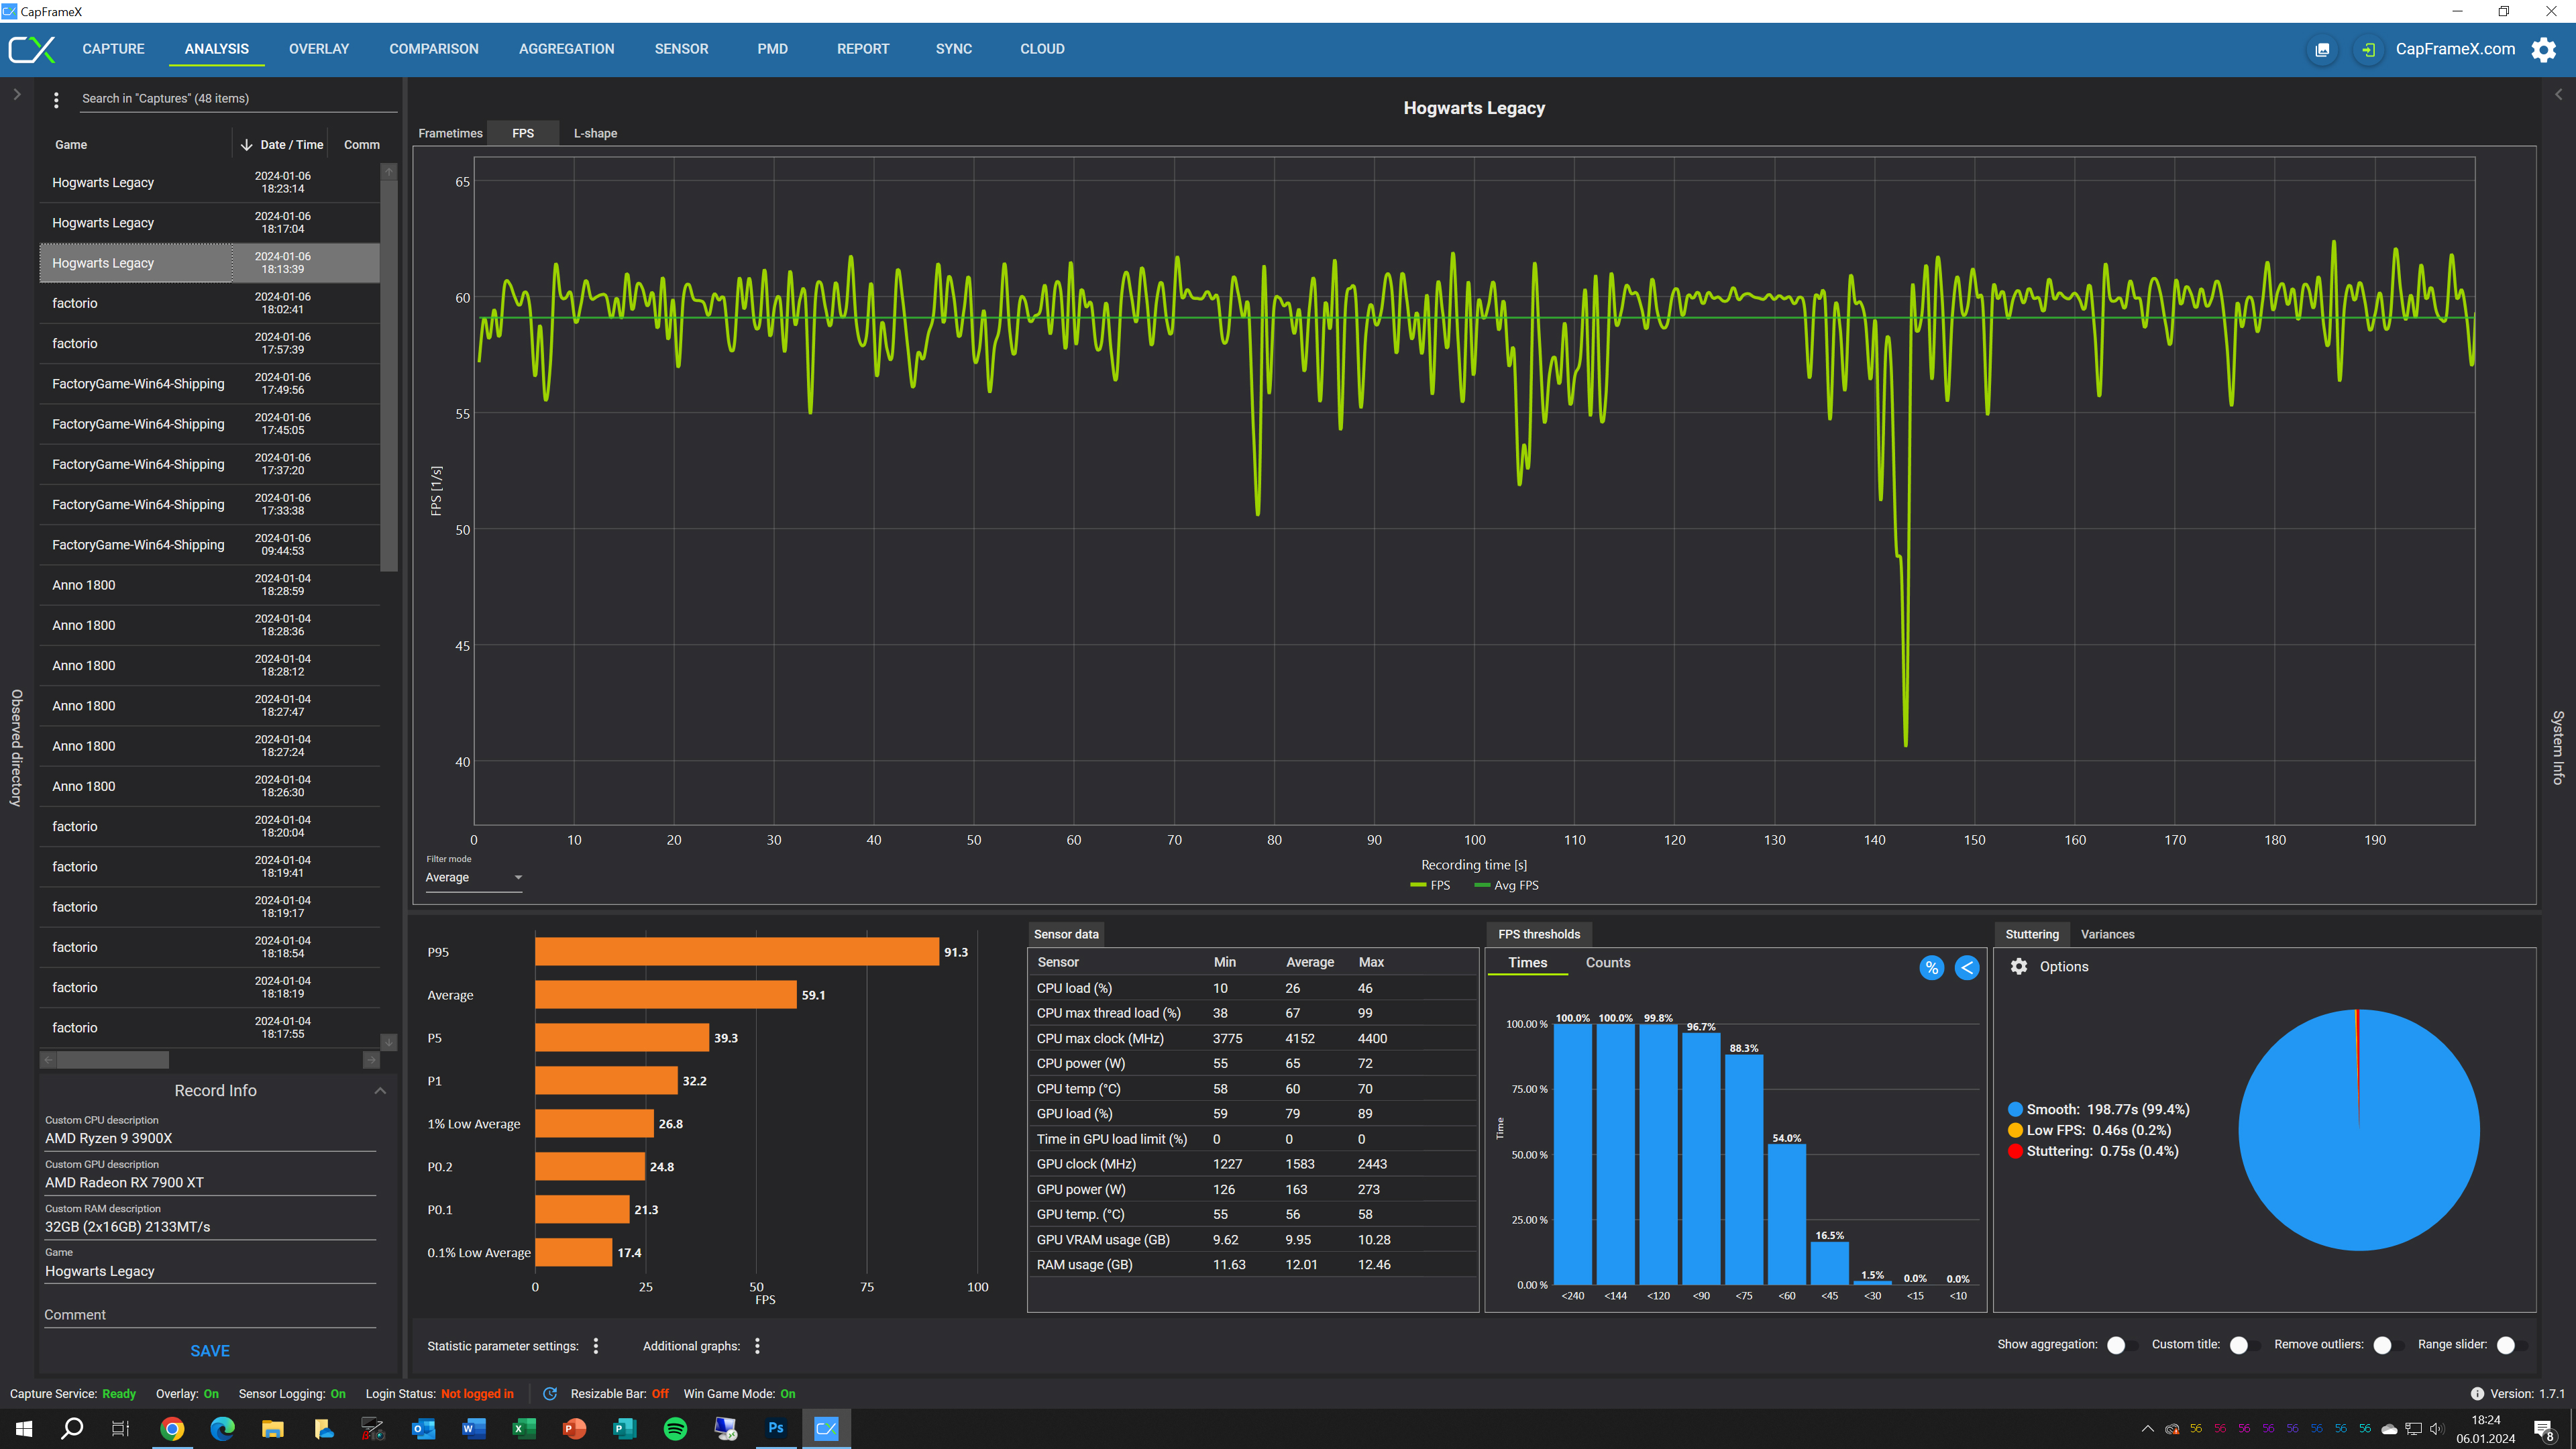
Task: Open the CapFrameX settings gear
Action: point(2543,49)
